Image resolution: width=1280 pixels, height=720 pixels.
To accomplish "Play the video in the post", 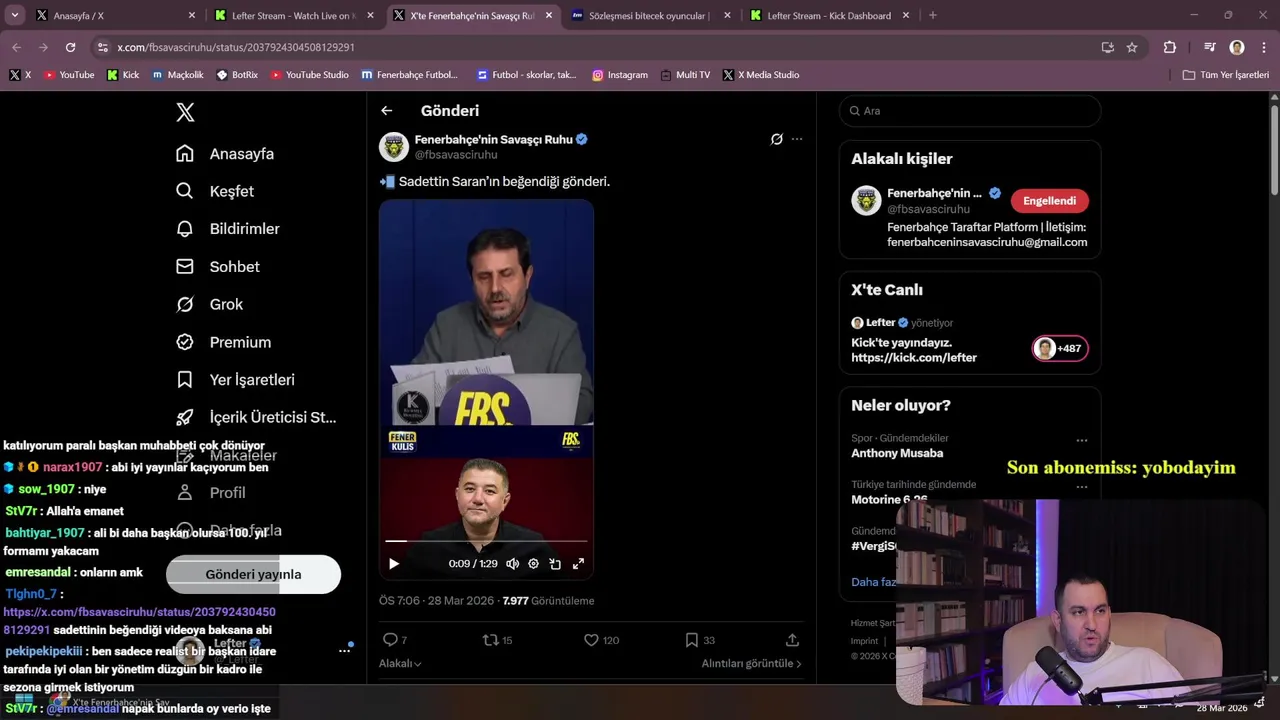I will click(394, 564).
